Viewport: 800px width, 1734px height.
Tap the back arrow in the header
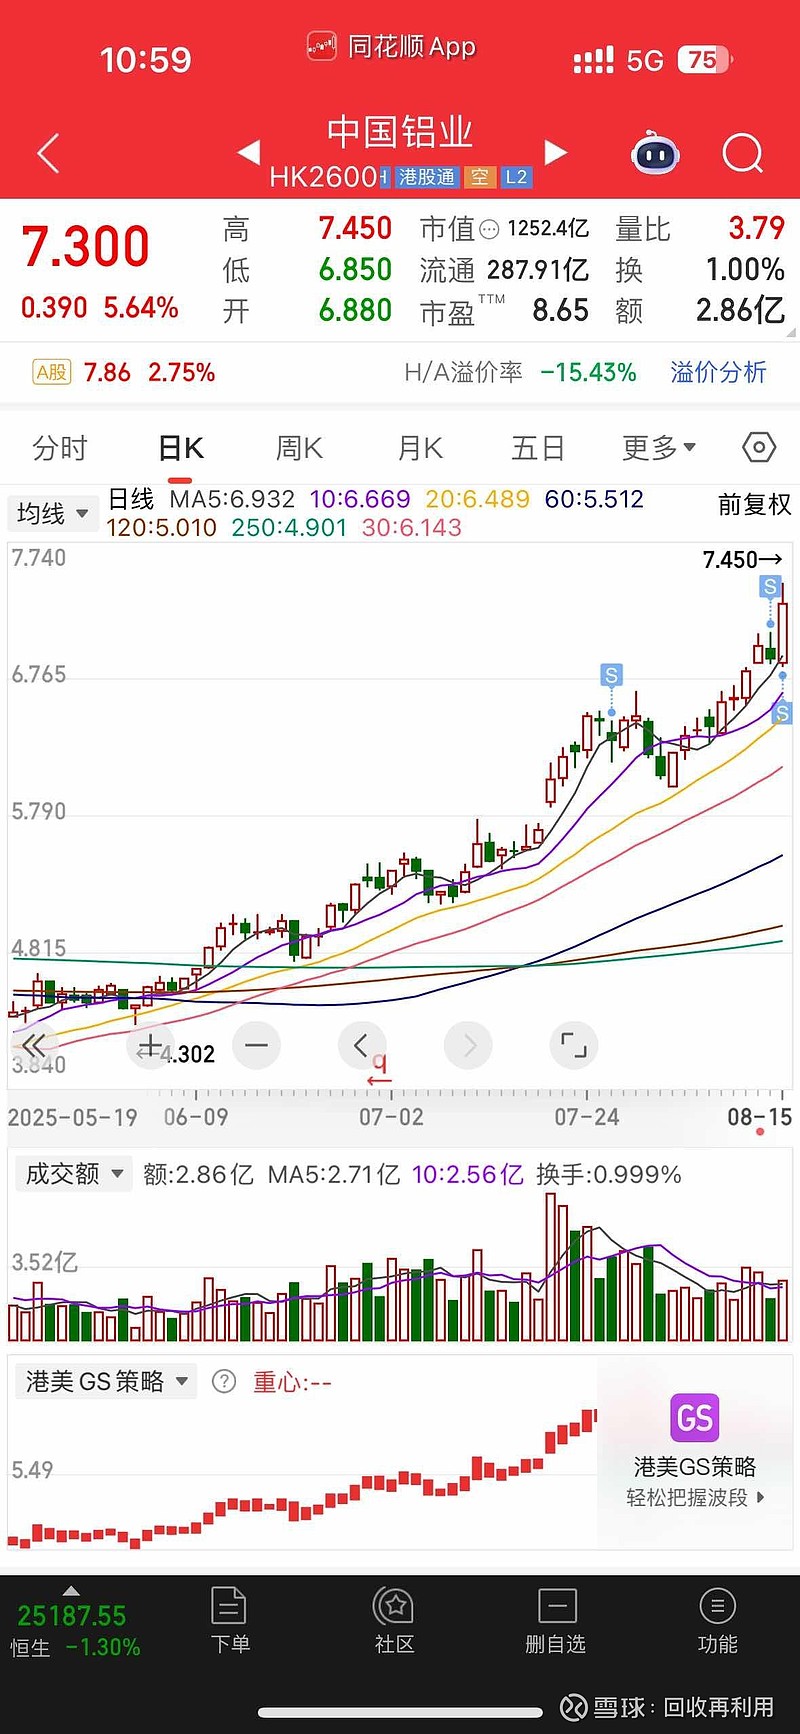coord(48,154)
